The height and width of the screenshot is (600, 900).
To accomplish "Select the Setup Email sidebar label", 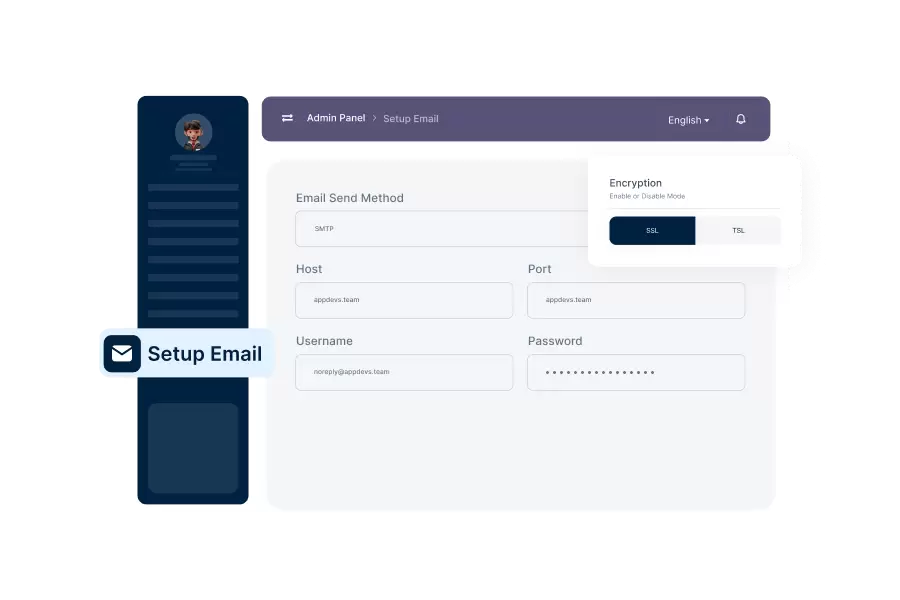I will point(205,354).
